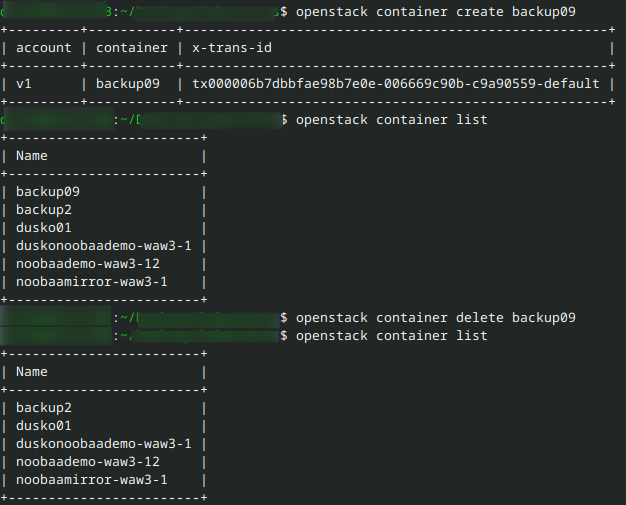The height and width of the screenshot is (505, 626).
Task: Click the 'container' column header
Action: (x=128, y=48)
